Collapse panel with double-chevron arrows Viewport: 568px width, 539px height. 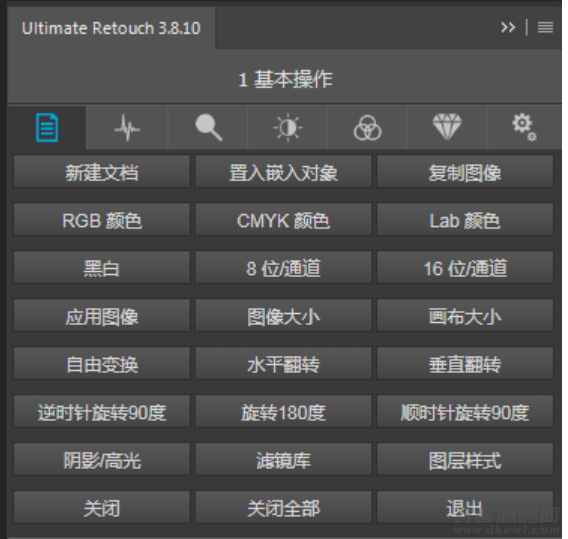pos(508,28)
